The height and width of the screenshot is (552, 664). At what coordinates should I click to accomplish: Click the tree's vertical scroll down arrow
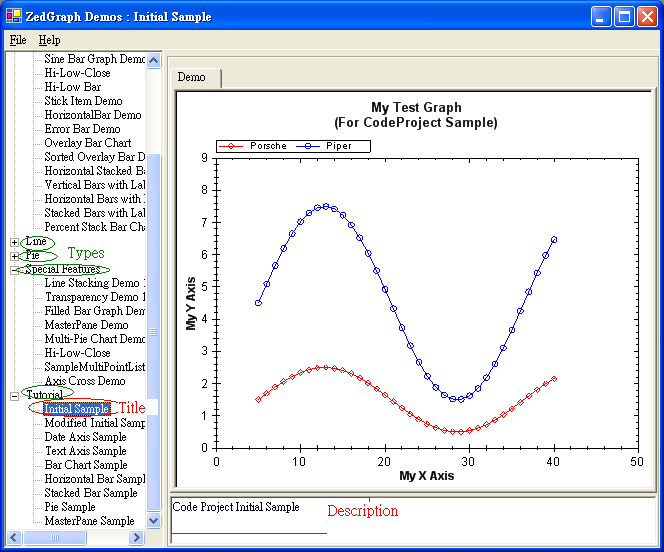click(x=153, y=520)
